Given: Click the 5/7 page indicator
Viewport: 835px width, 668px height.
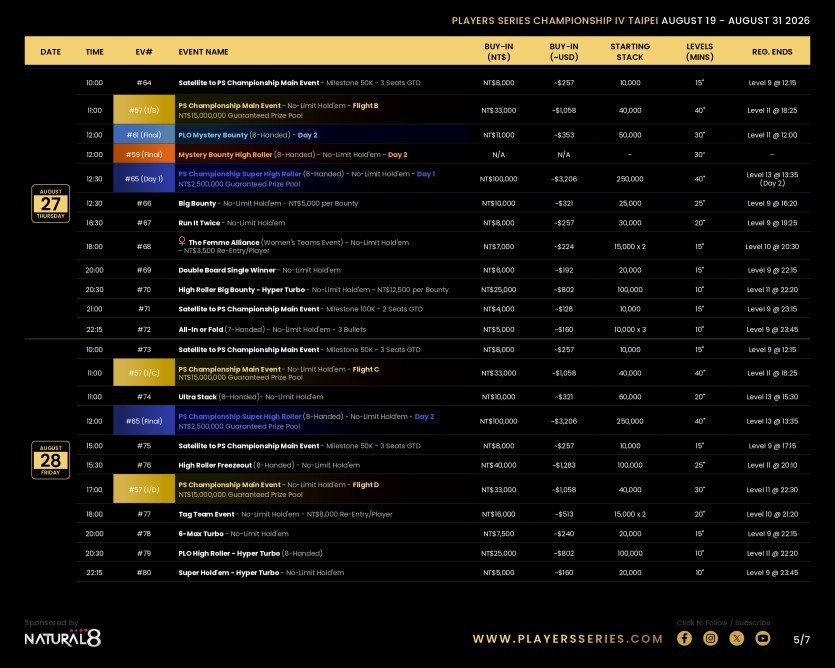Looking at the screenshot, I should pos(801,640).
